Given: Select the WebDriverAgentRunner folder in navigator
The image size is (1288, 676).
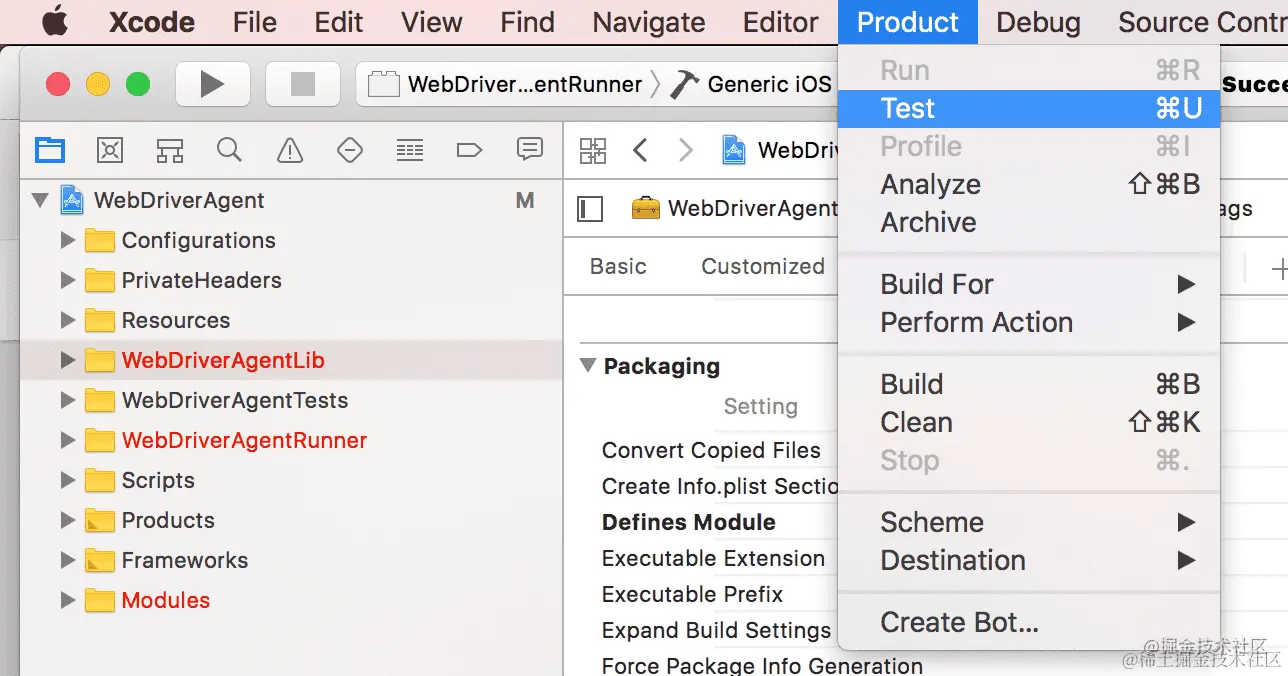Looking at the screenshot, I should [x=244, y=440].
